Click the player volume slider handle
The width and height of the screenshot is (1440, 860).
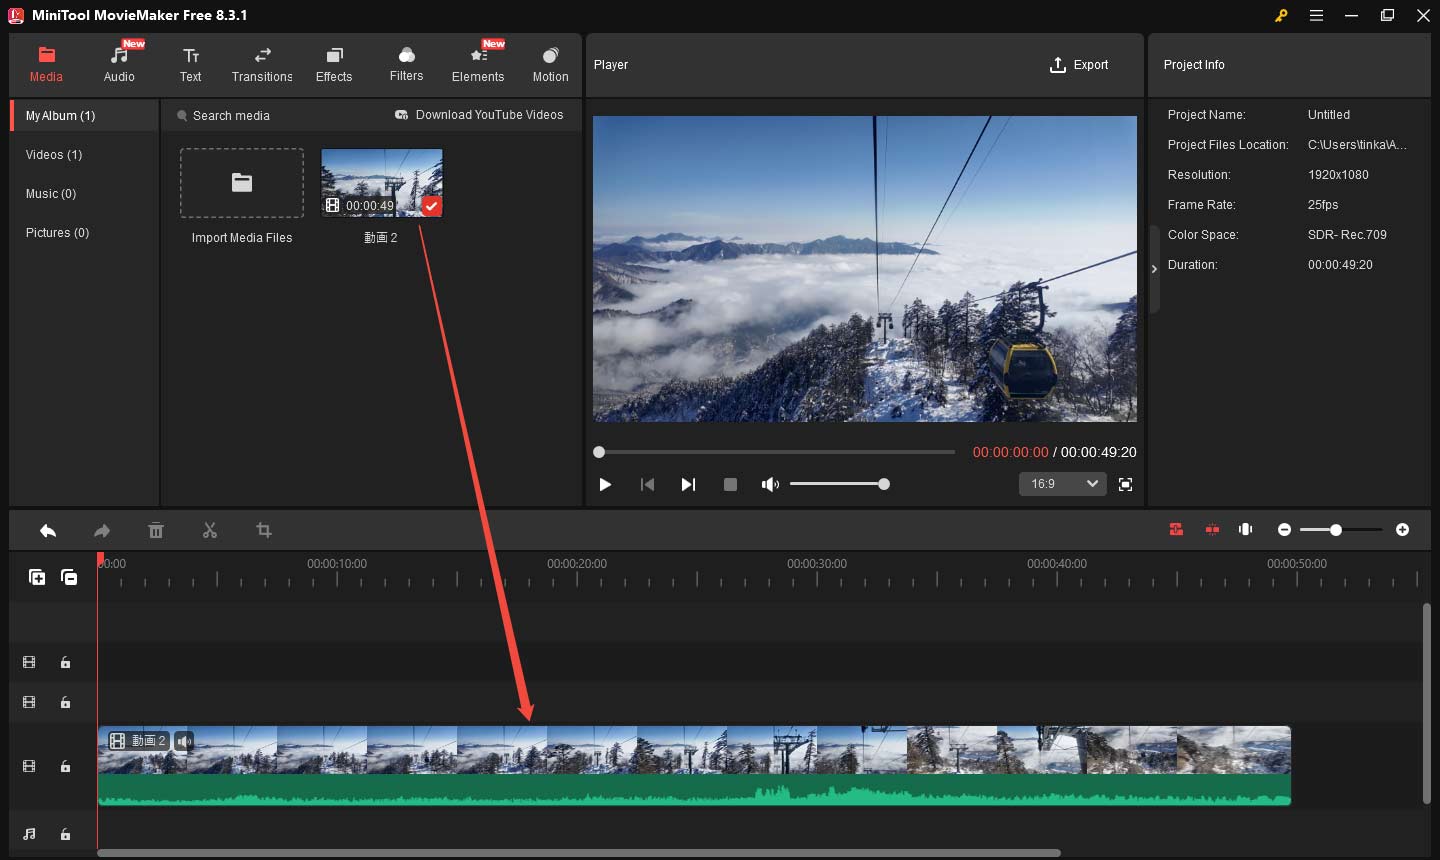(x=884, y=484)
